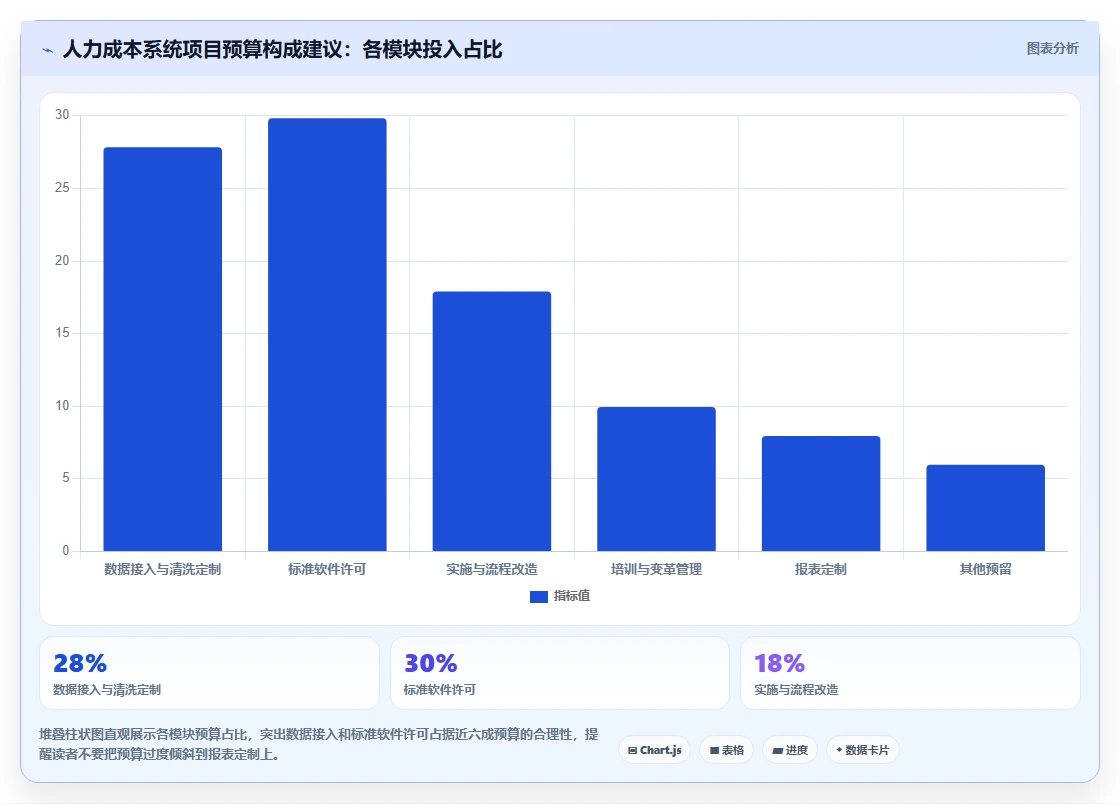Image resolution: width=1120 pixels, height=804 pixels.
Task: Open the 18% 实施与流程改造 card
Action: pyautogui.click(x=910, y=673)
